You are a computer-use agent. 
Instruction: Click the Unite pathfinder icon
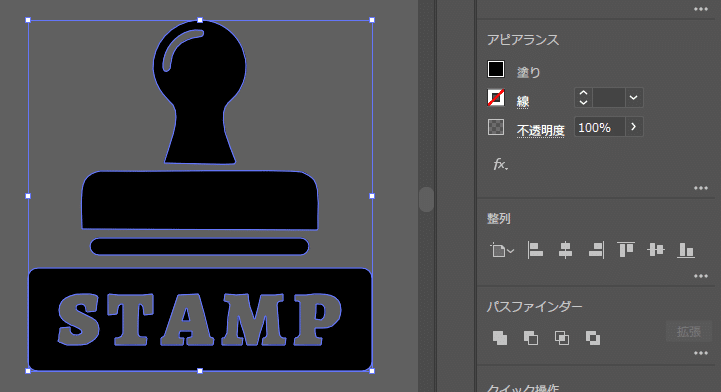500,338
